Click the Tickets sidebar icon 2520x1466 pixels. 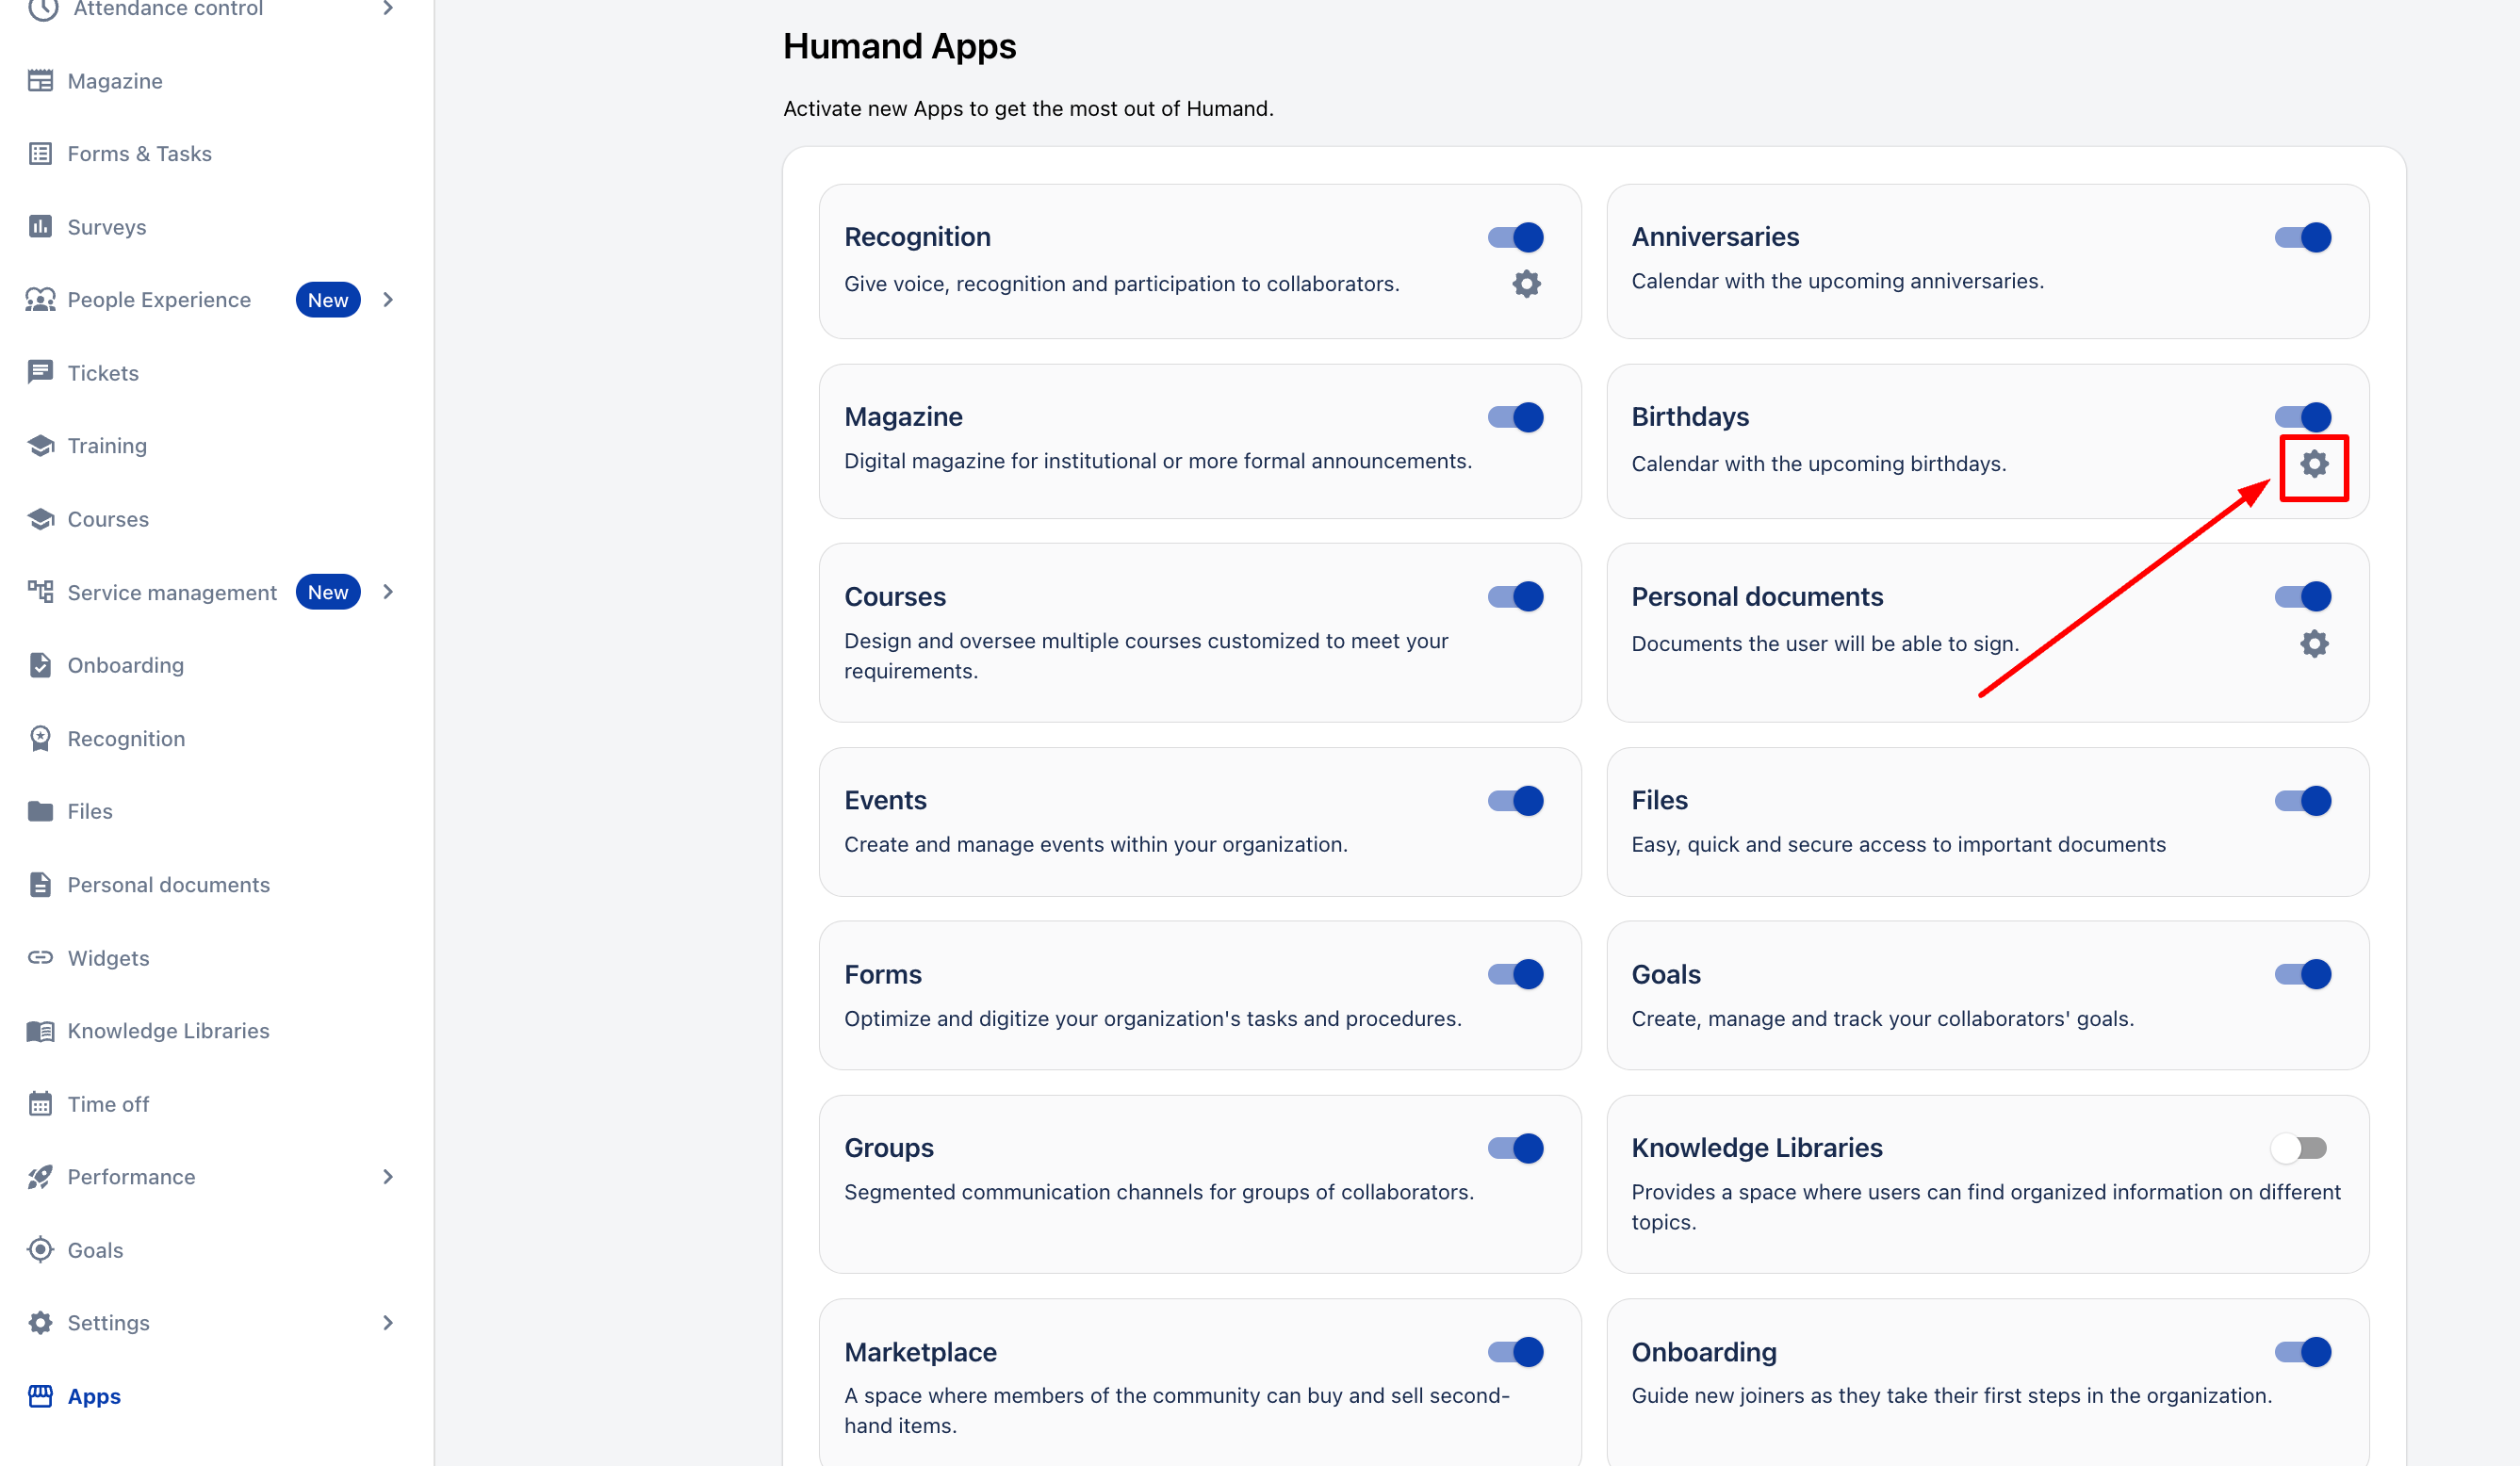click(40, 372)
